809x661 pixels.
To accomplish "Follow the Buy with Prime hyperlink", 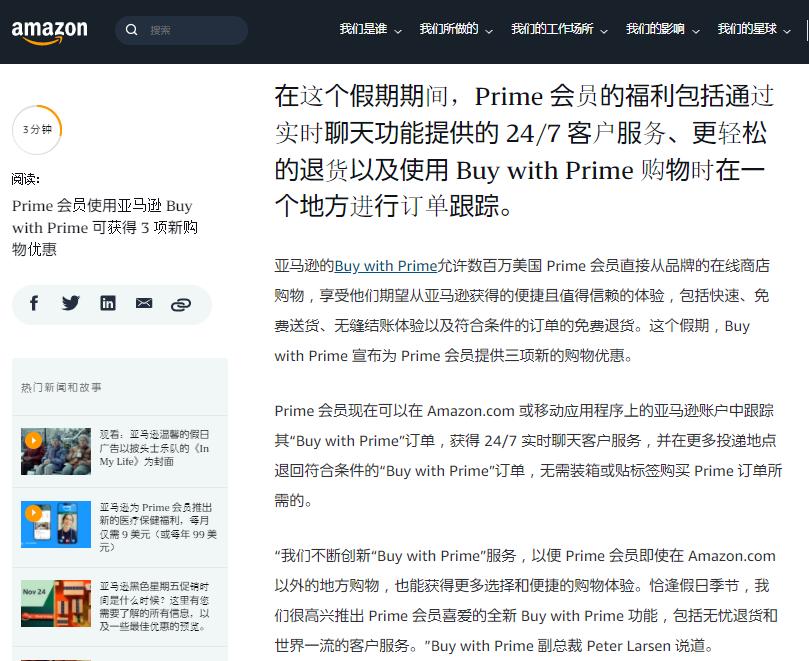I will coord(385,266).
